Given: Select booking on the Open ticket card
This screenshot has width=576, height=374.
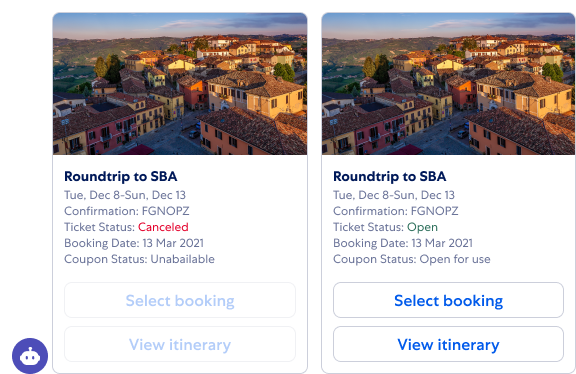Looking at the screenshot, I should 448,300.
